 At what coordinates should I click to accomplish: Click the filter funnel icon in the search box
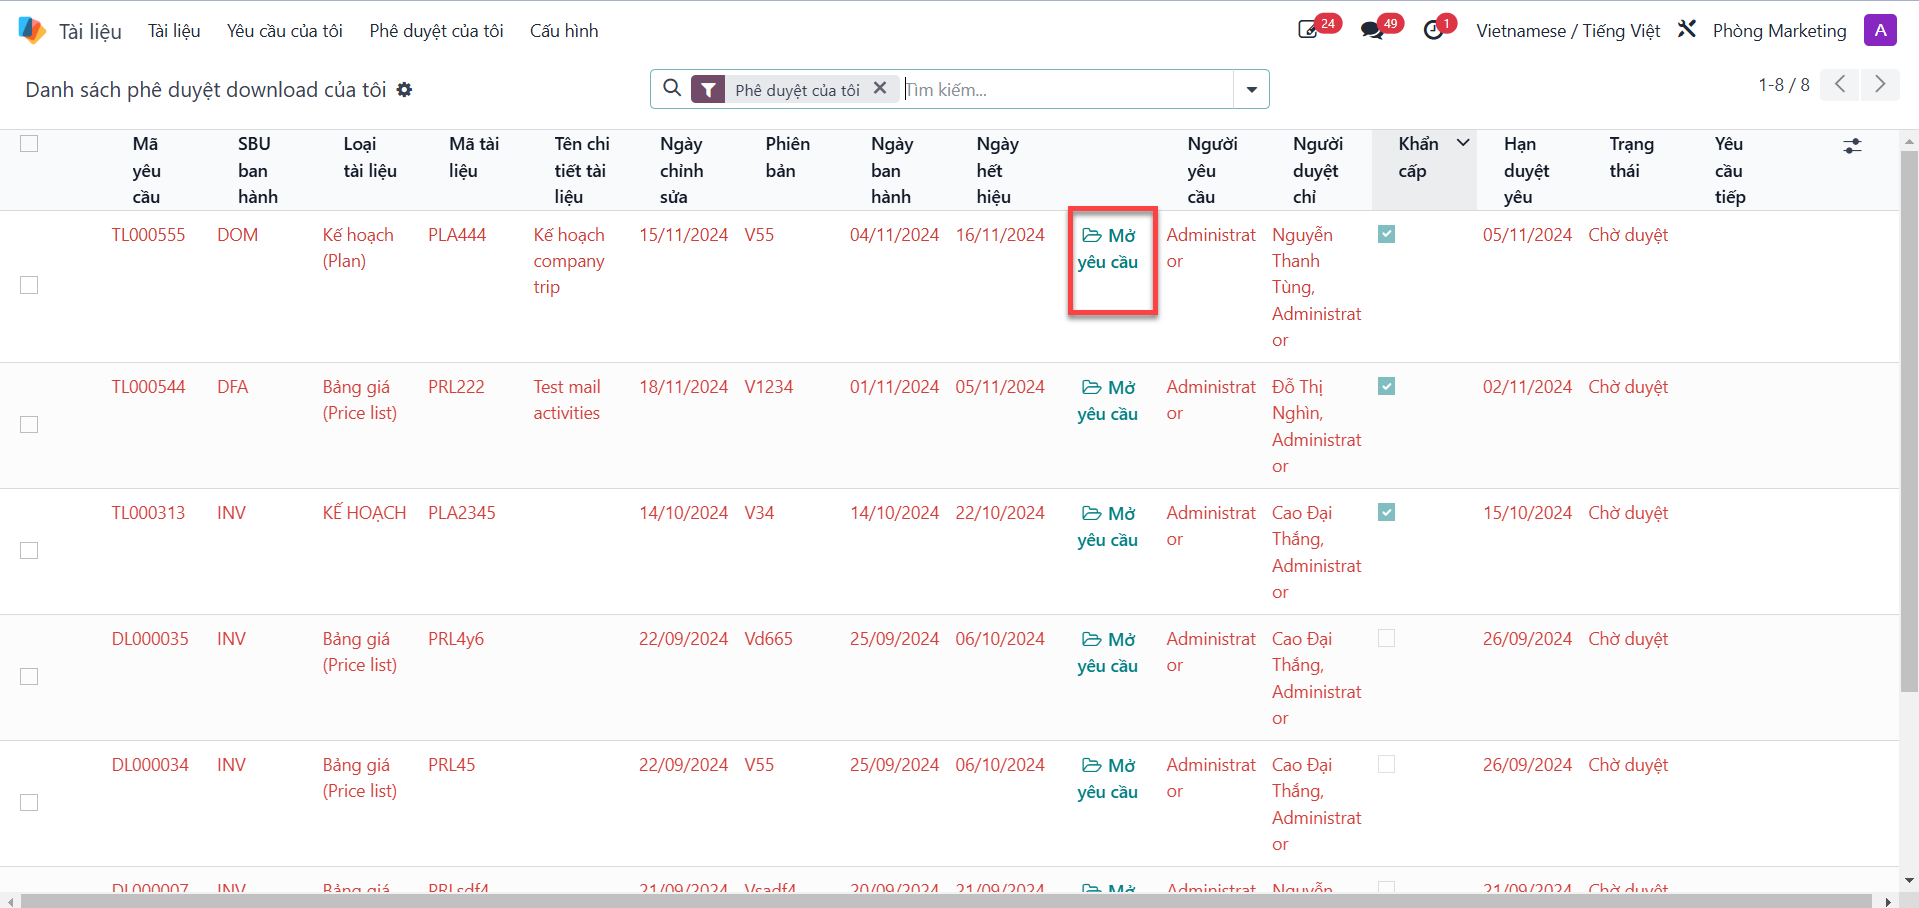(708, 90)
